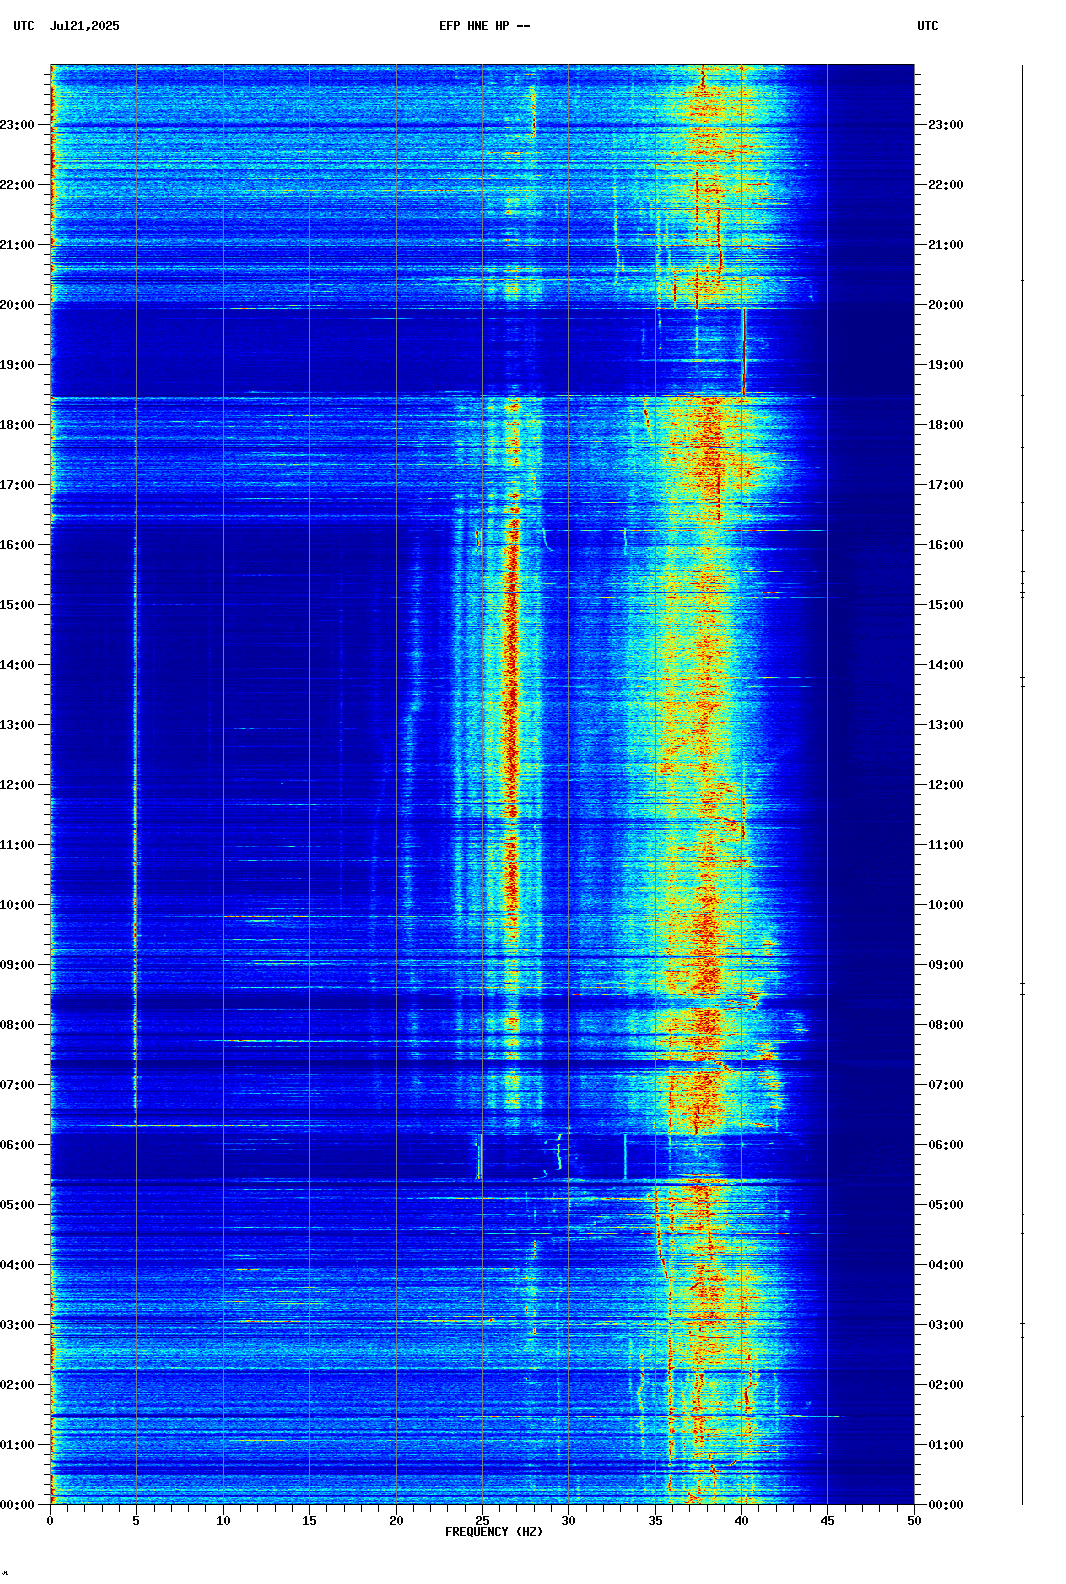
Task: Click the Jul21,2025 date text in header
Action: tap(84, 26)
